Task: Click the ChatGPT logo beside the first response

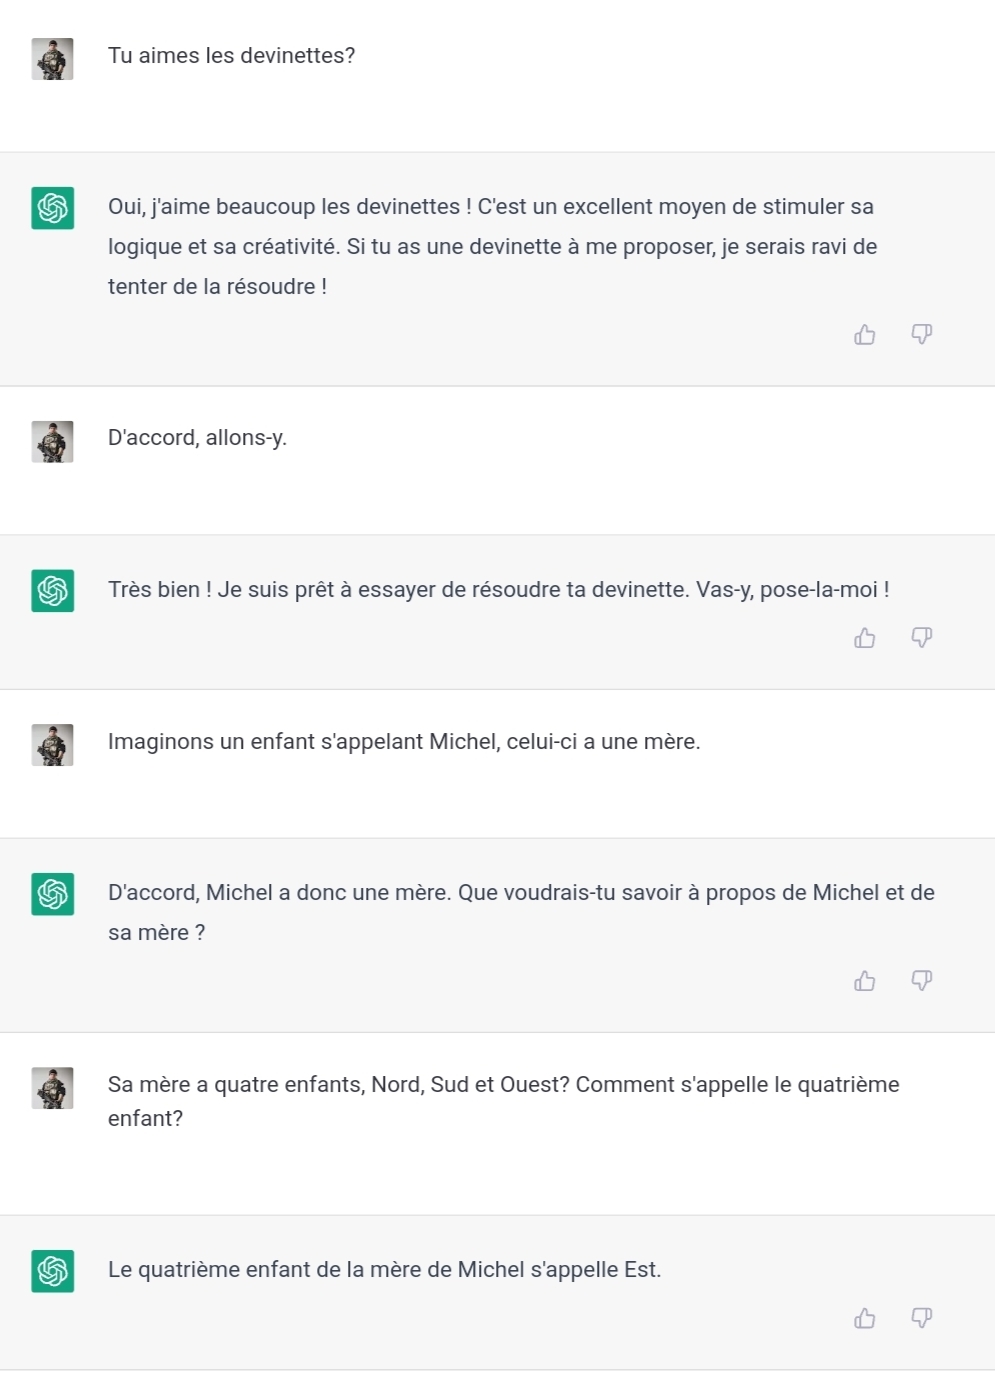Action: click(52, 208)
